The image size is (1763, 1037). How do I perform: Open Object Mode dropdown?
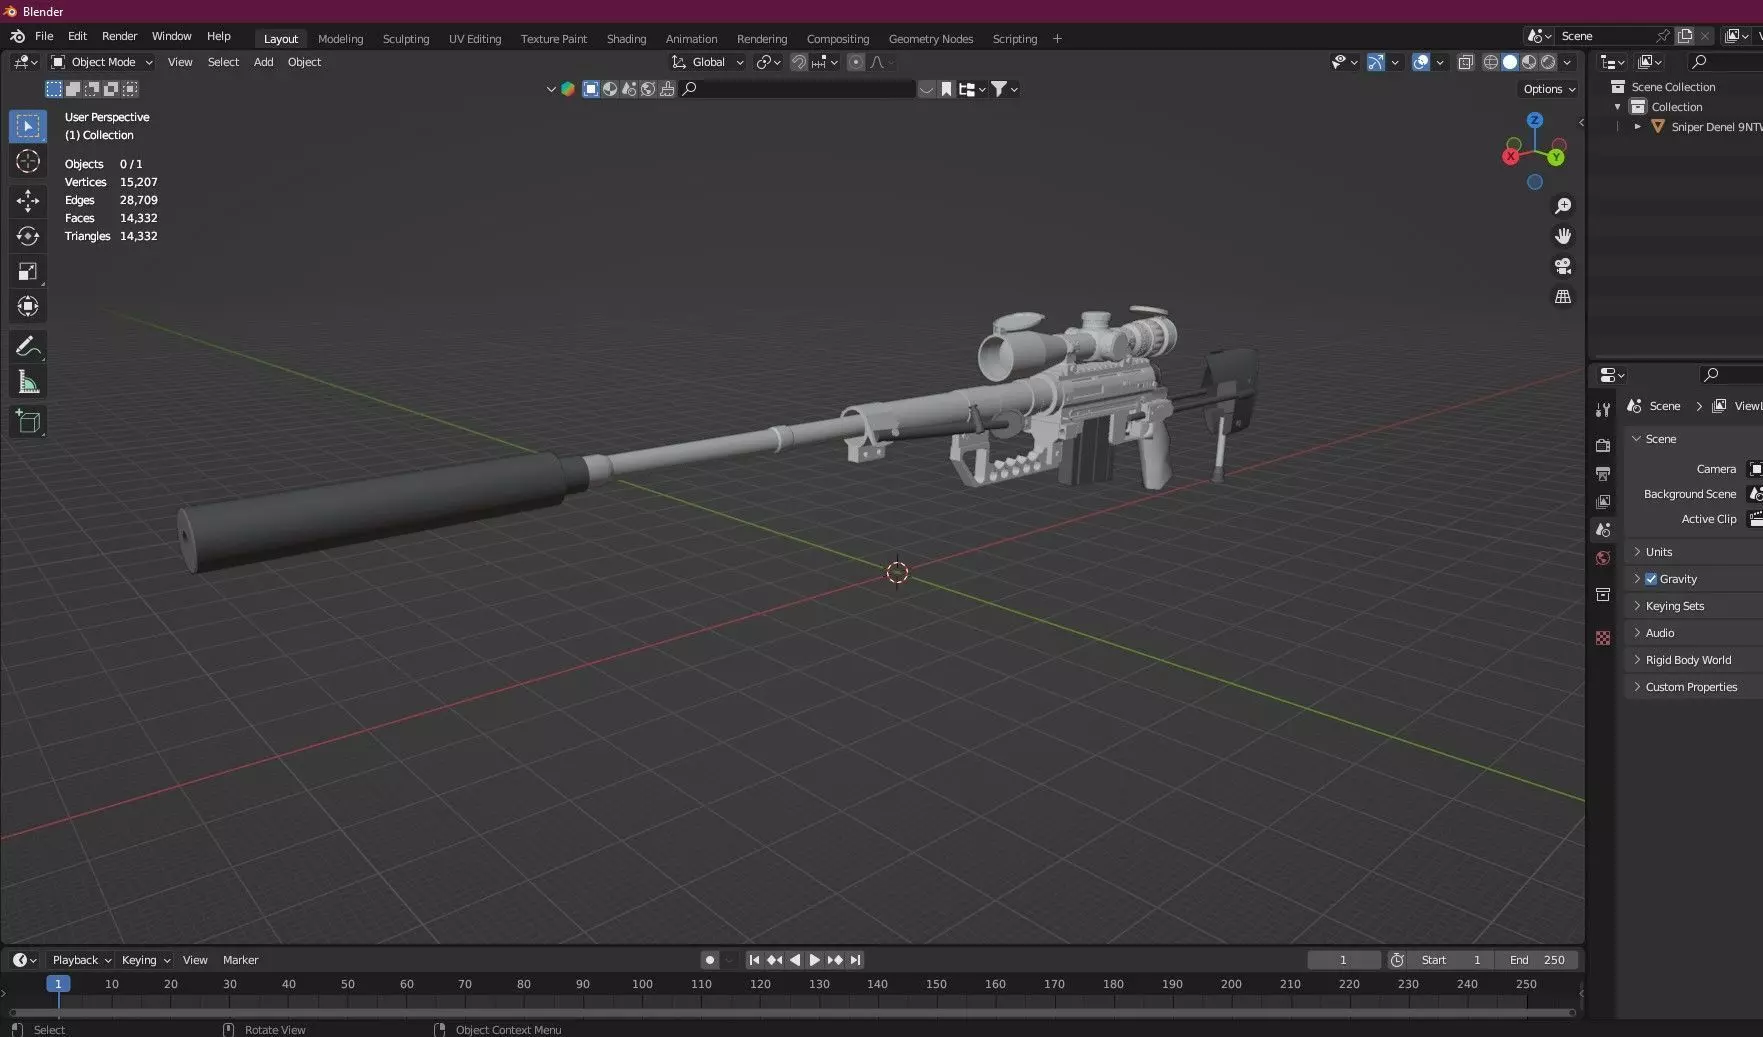(102, 62)
